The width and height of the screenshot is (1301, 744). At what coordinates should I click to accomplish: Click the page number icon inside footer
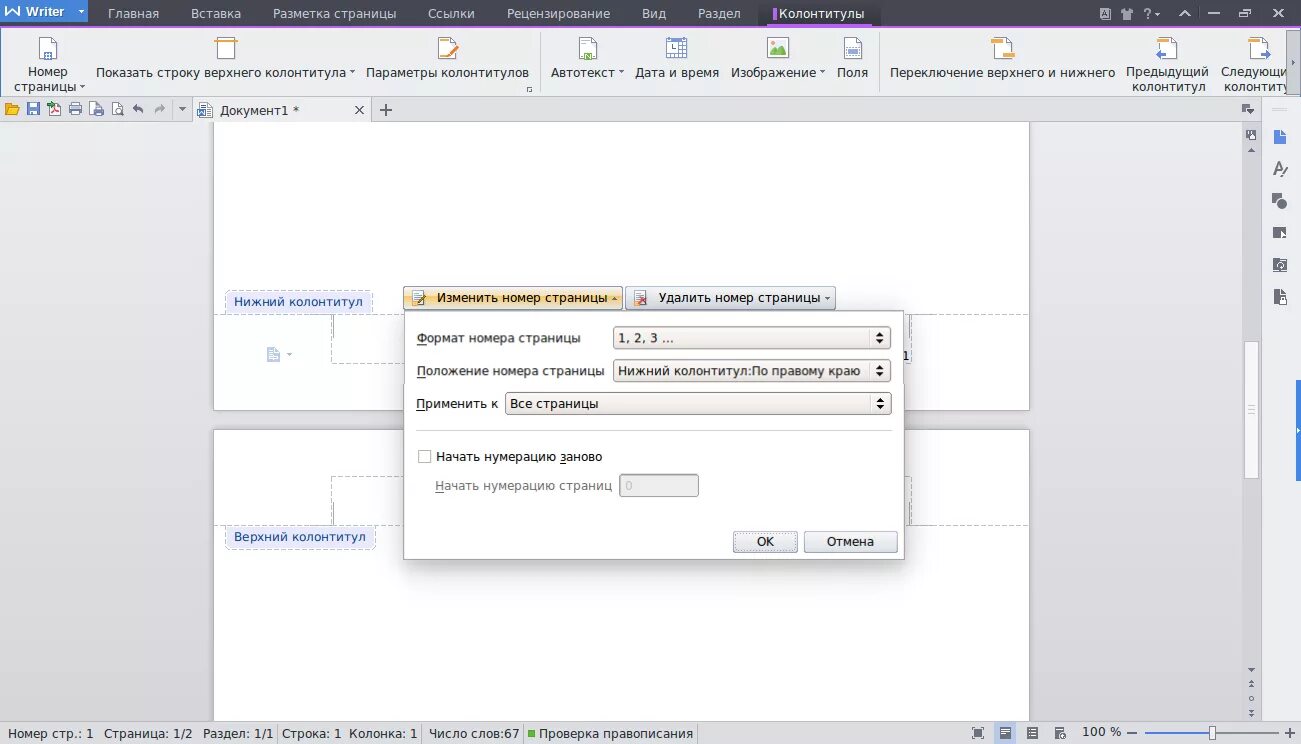[x=274, y=354]
